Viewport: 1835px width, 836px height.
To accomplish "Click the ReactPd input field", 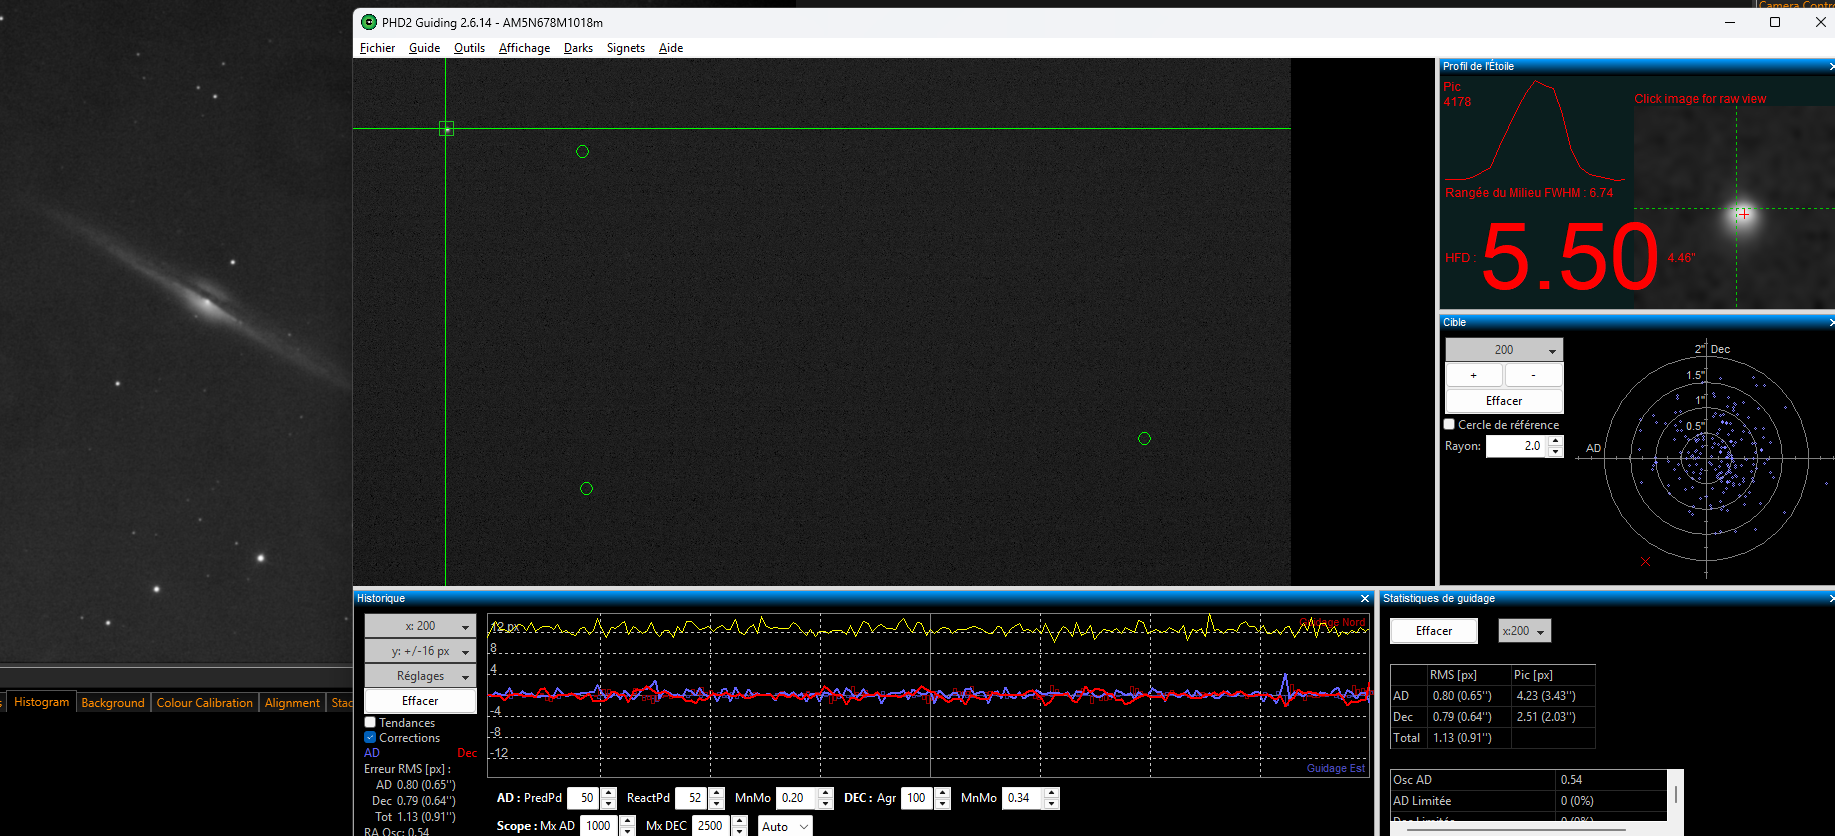I will click(x=691, y=798).
